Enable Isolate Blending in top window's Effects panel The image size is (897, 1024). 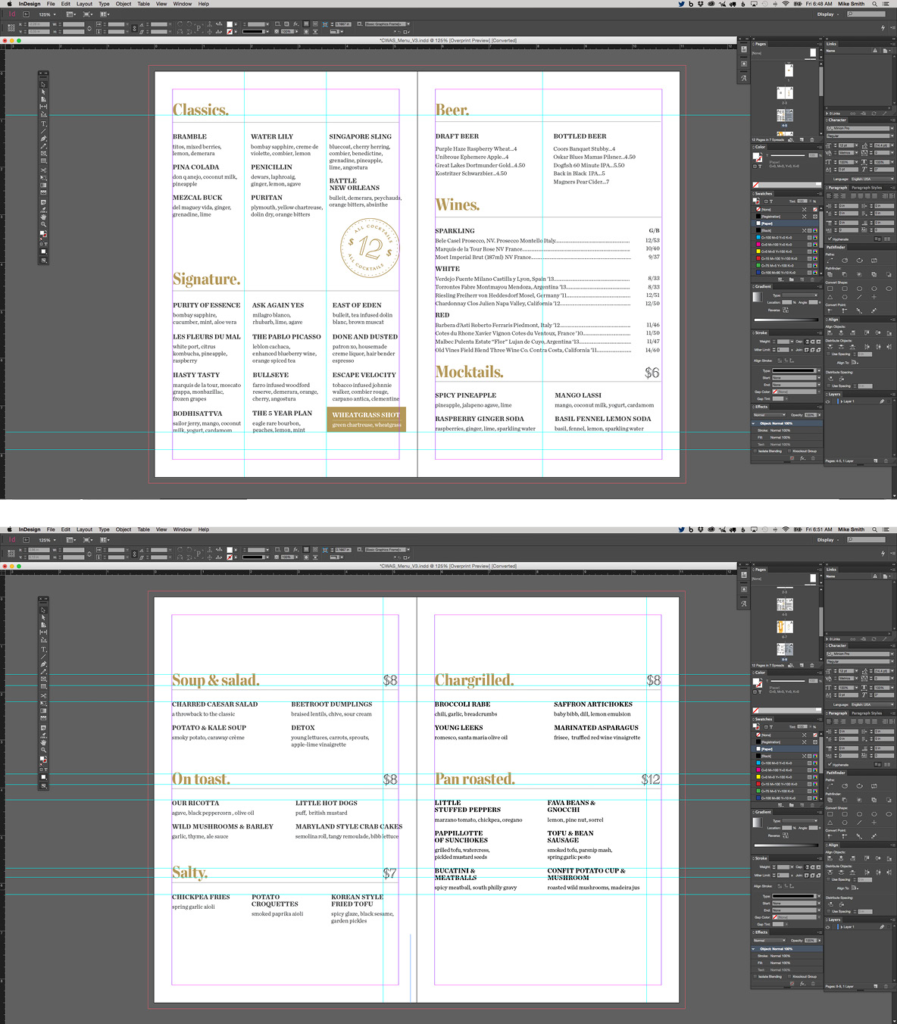click(757, 451)
